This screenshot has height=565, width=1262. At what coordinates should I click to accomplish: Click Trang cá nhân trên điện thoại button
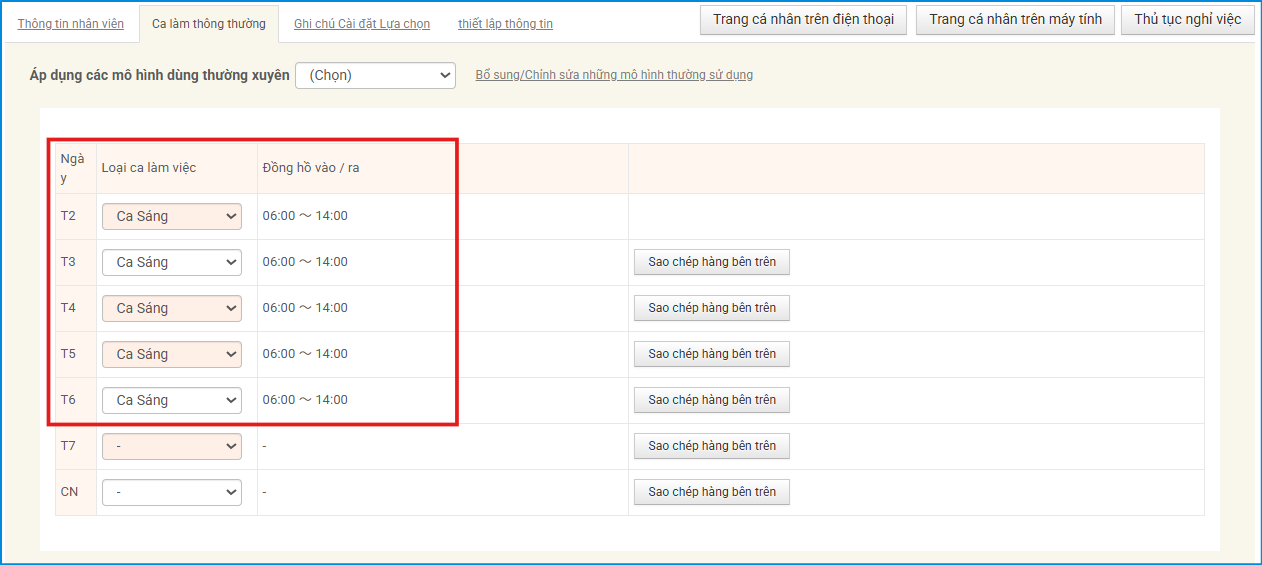803,20
